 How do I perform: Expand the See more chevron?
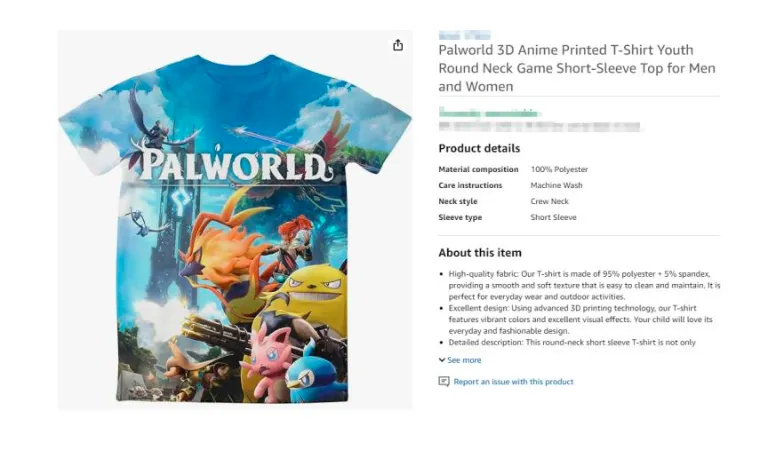click(x=441, y=360)
